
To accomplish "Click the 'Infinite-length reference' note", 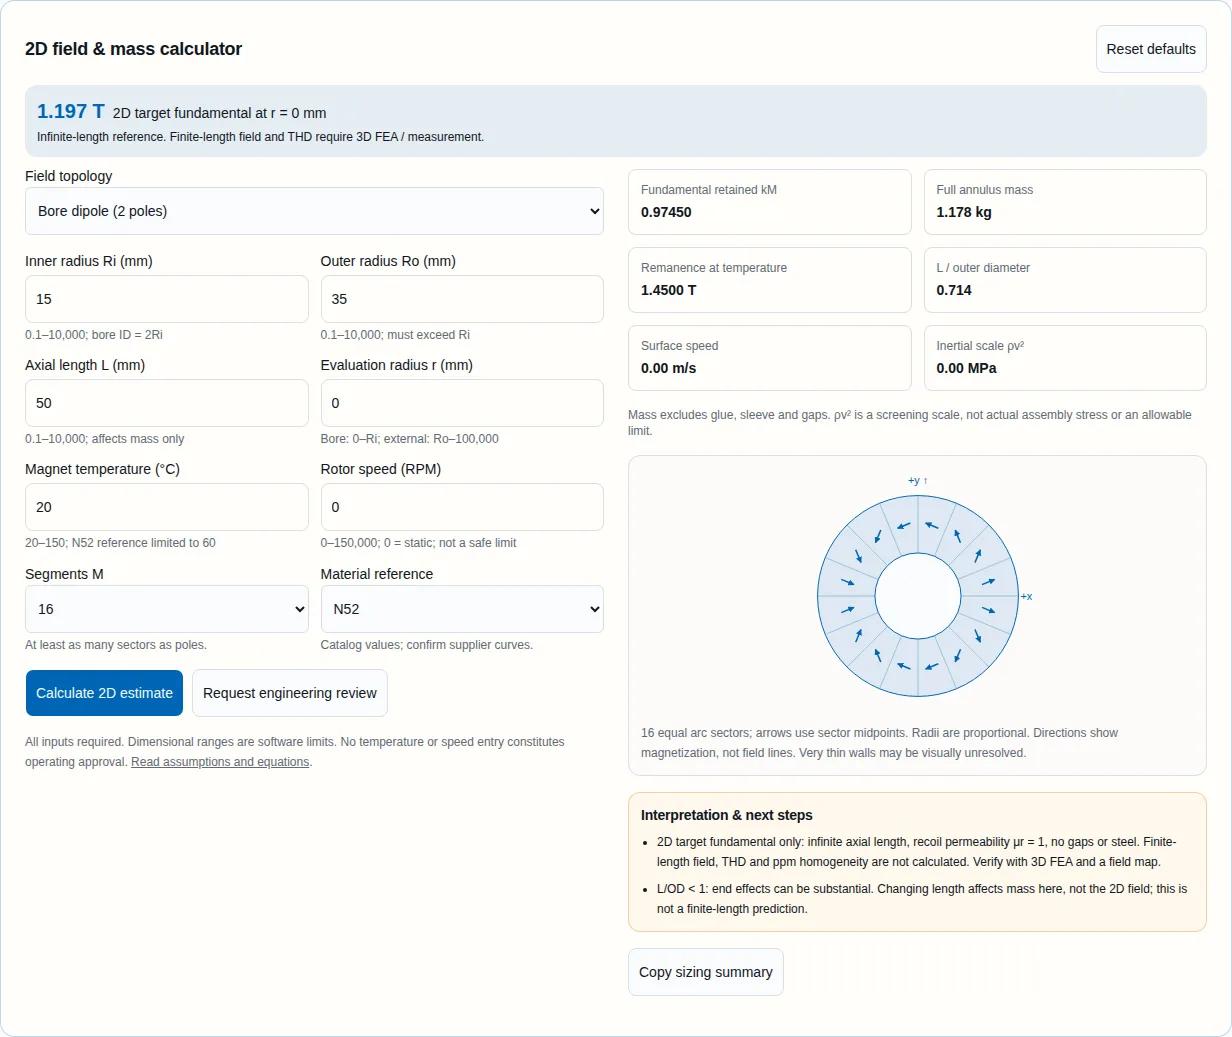I will click(x=261, y=137).
